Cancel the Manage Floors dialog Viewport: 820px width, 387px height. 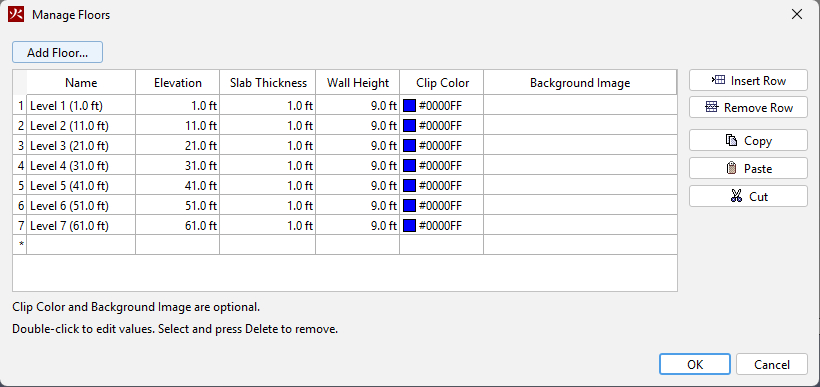pyautogui.click(x=772, y=365)
